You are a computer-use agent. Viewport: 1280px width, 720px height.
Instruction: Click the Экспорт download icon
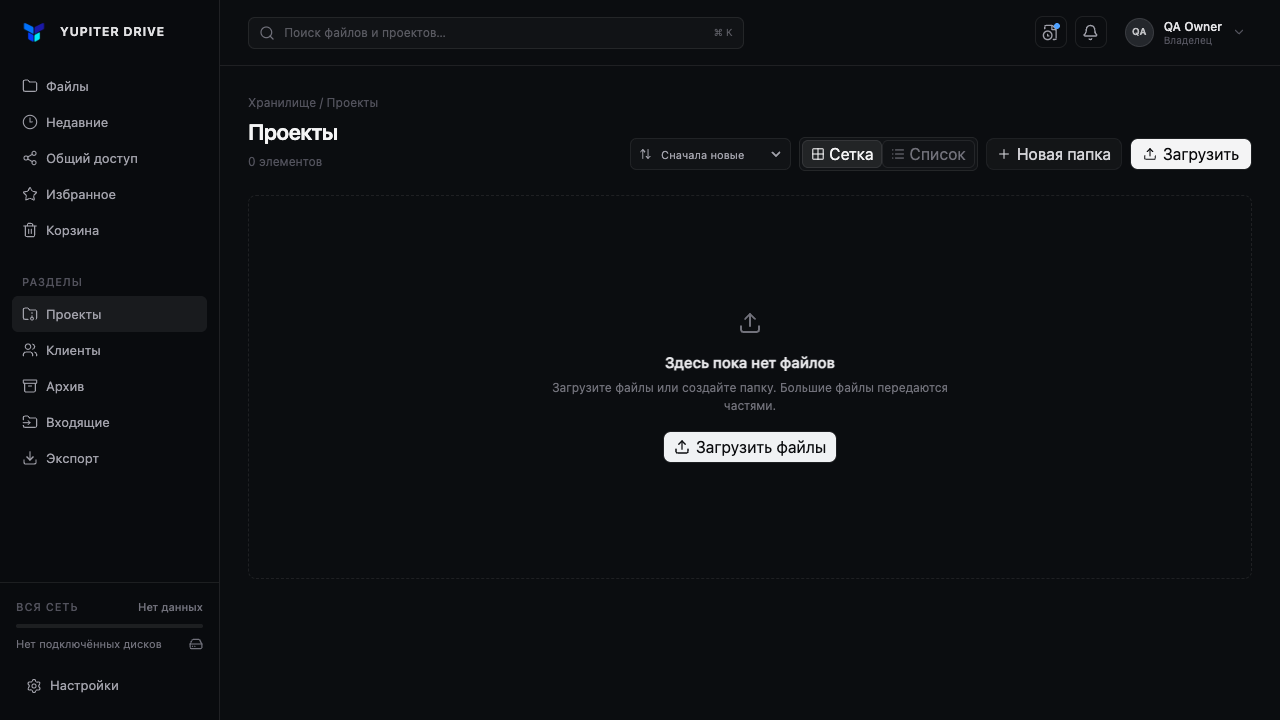tap(30, 458)
